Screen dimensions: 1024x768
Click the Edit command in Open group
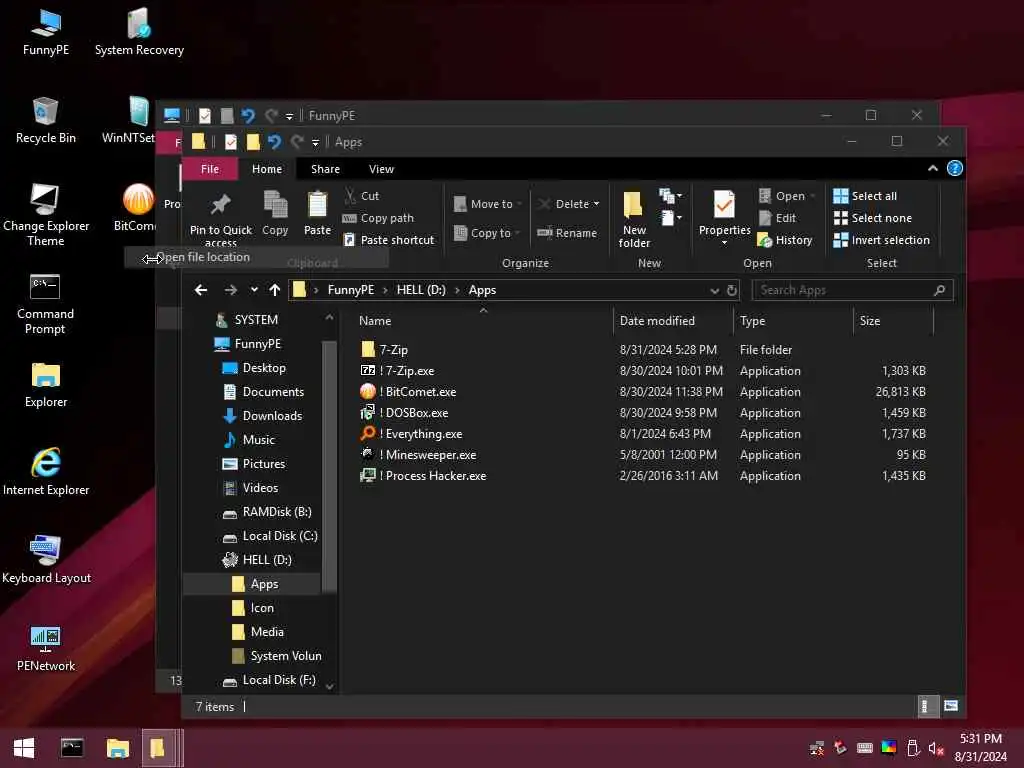[x=777, y=218]
